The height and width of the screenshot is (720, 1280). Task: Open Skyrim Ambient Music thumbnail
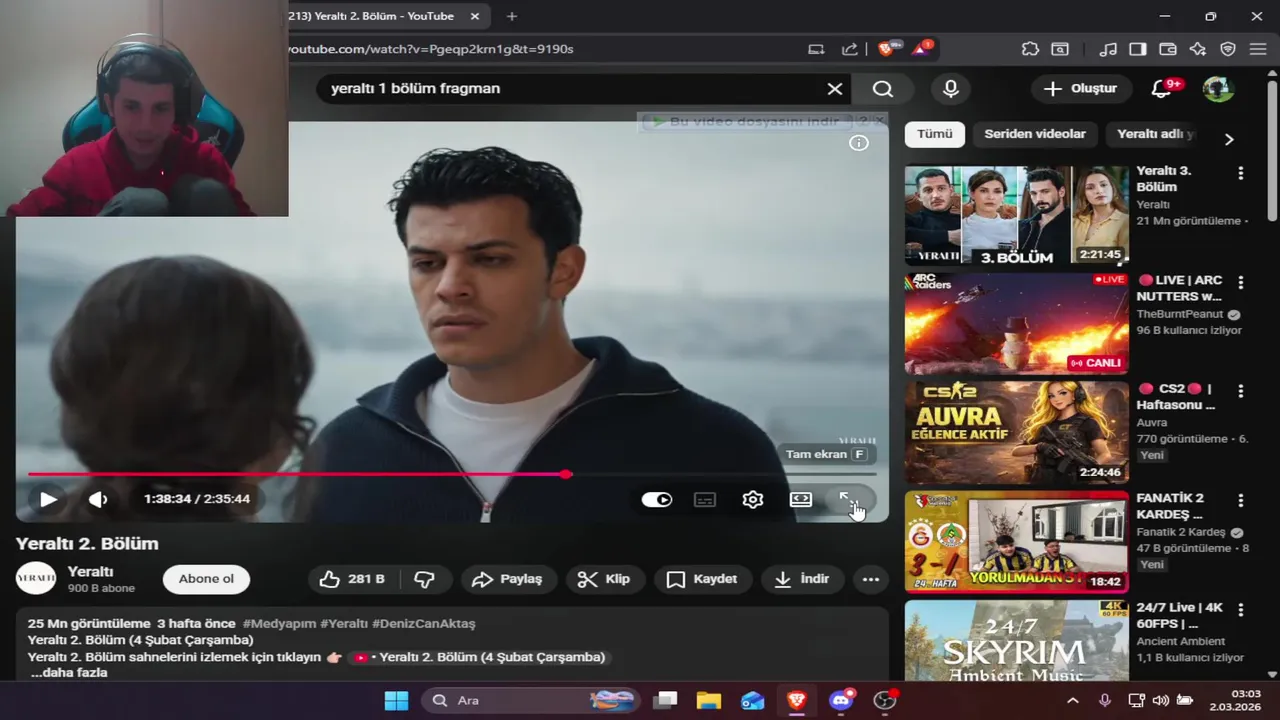click(x=1016, y=641)
